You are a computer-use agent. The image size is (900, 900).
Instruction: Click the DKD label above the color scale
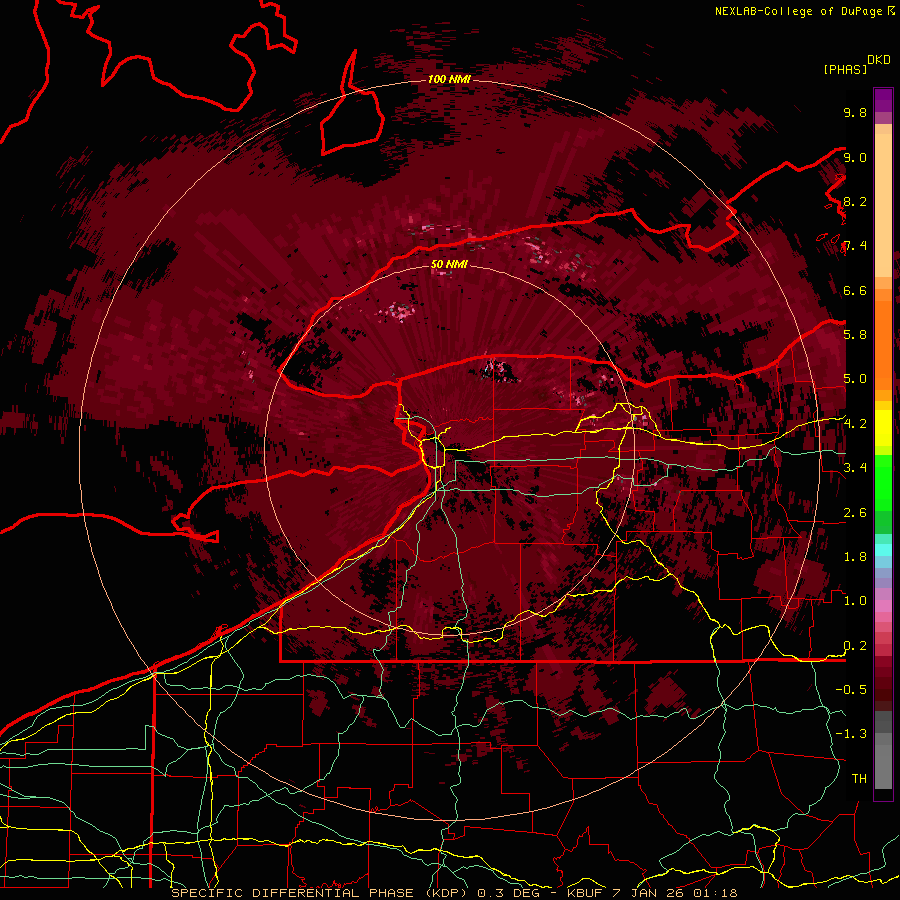[x=879, y=60]
